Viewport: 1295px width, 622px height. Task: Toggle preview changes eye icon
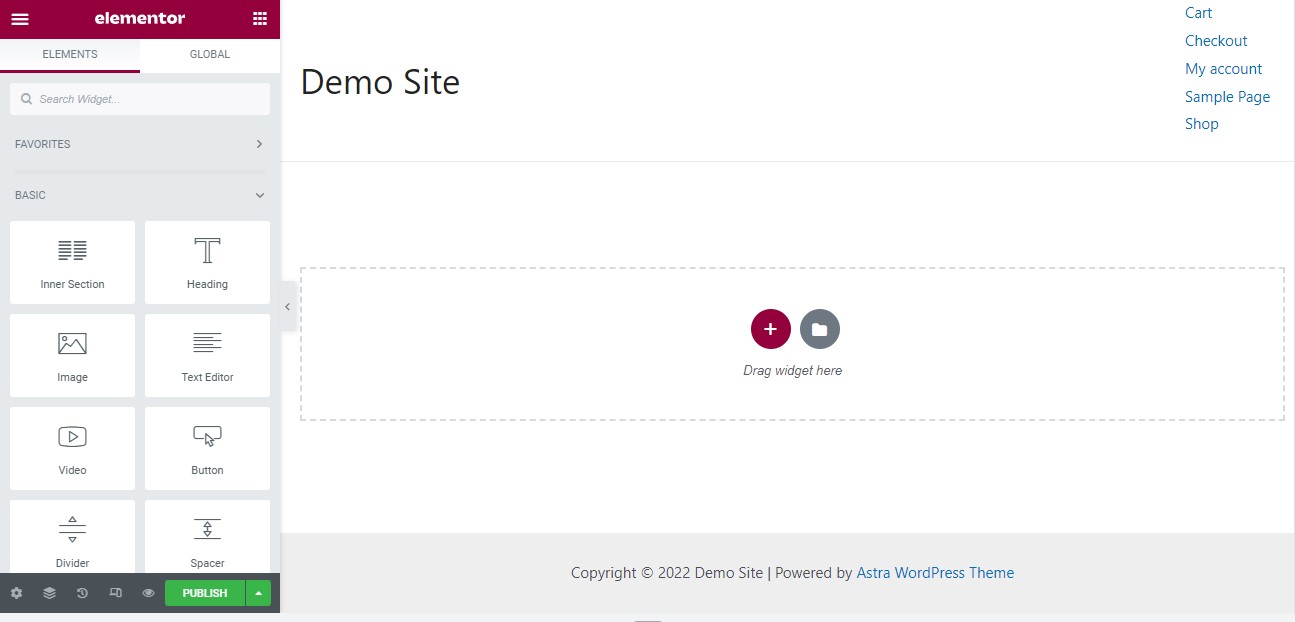[148, 593]
